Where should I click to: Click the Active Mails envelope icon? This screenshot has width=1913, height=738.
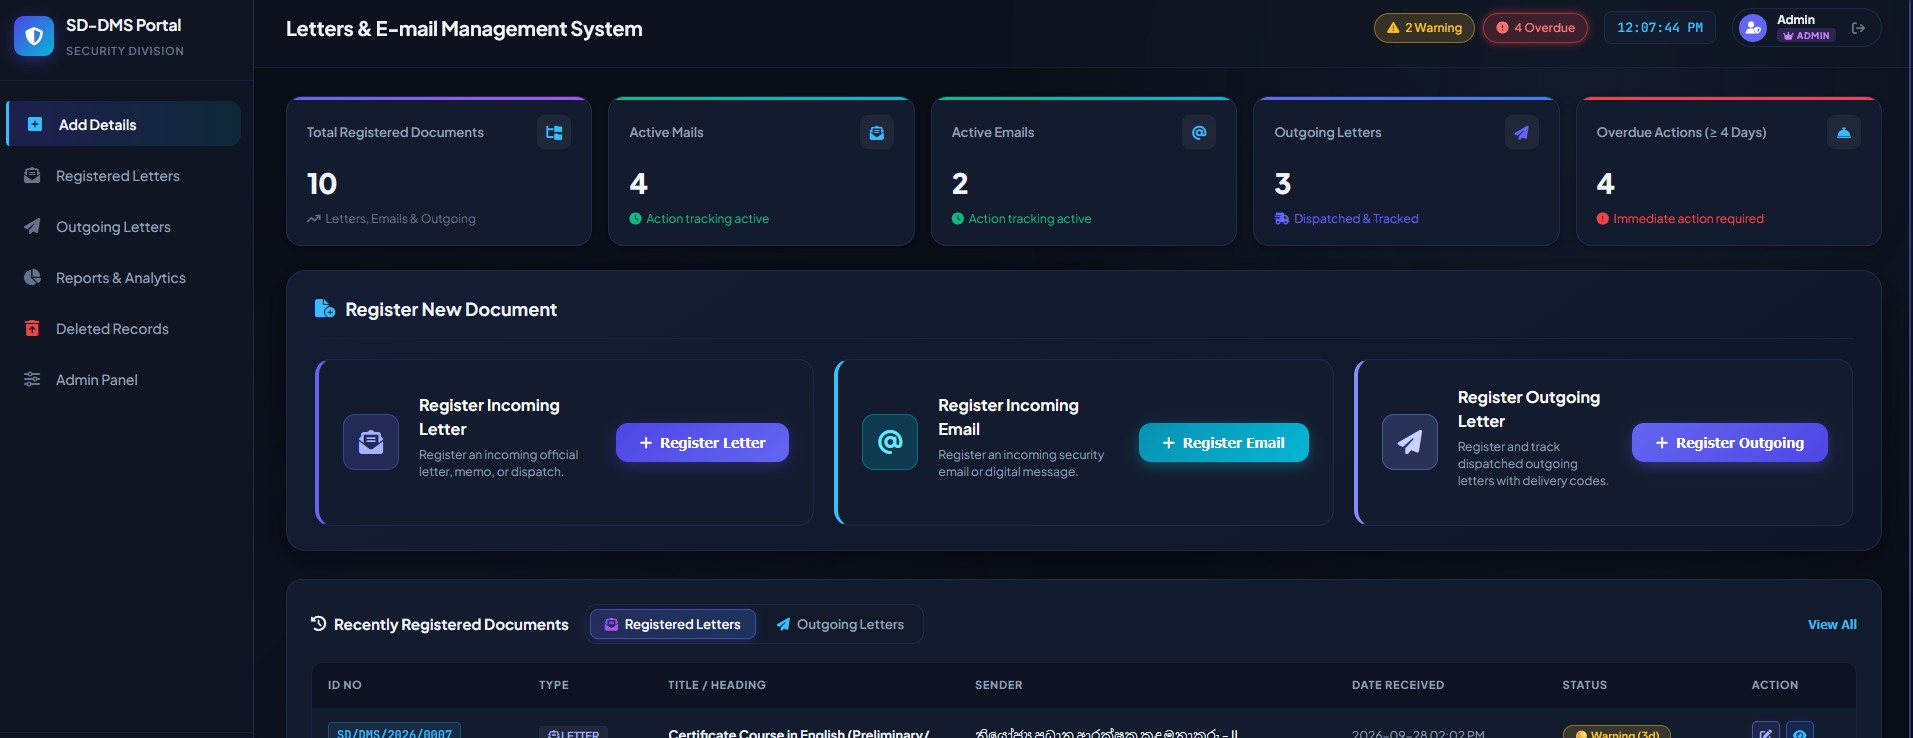(877, 132)
